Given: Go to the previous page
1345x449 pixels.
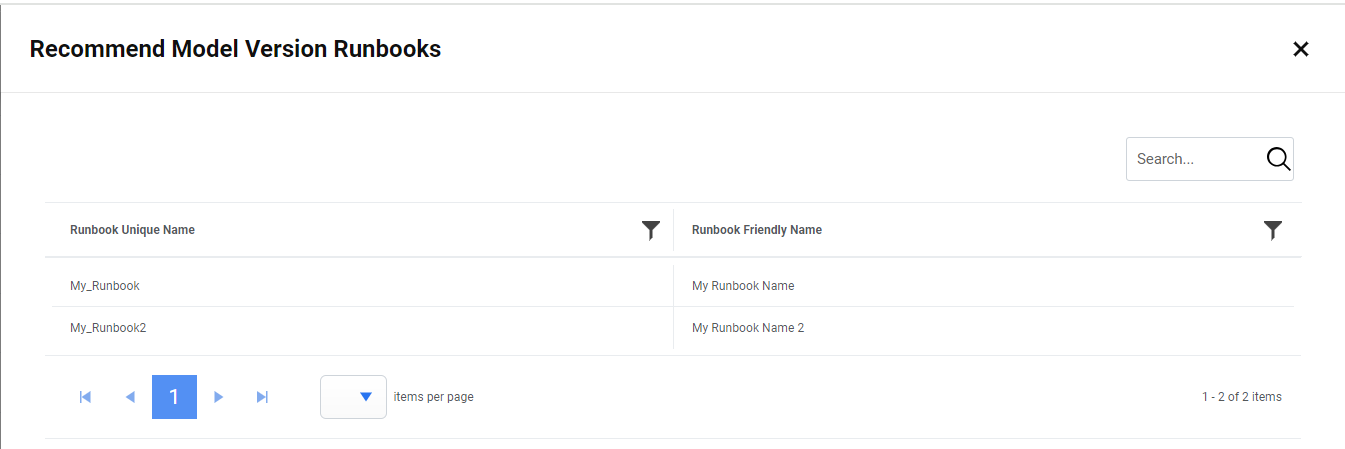Looking at the screenshot, I should click(x=130, y=397).
